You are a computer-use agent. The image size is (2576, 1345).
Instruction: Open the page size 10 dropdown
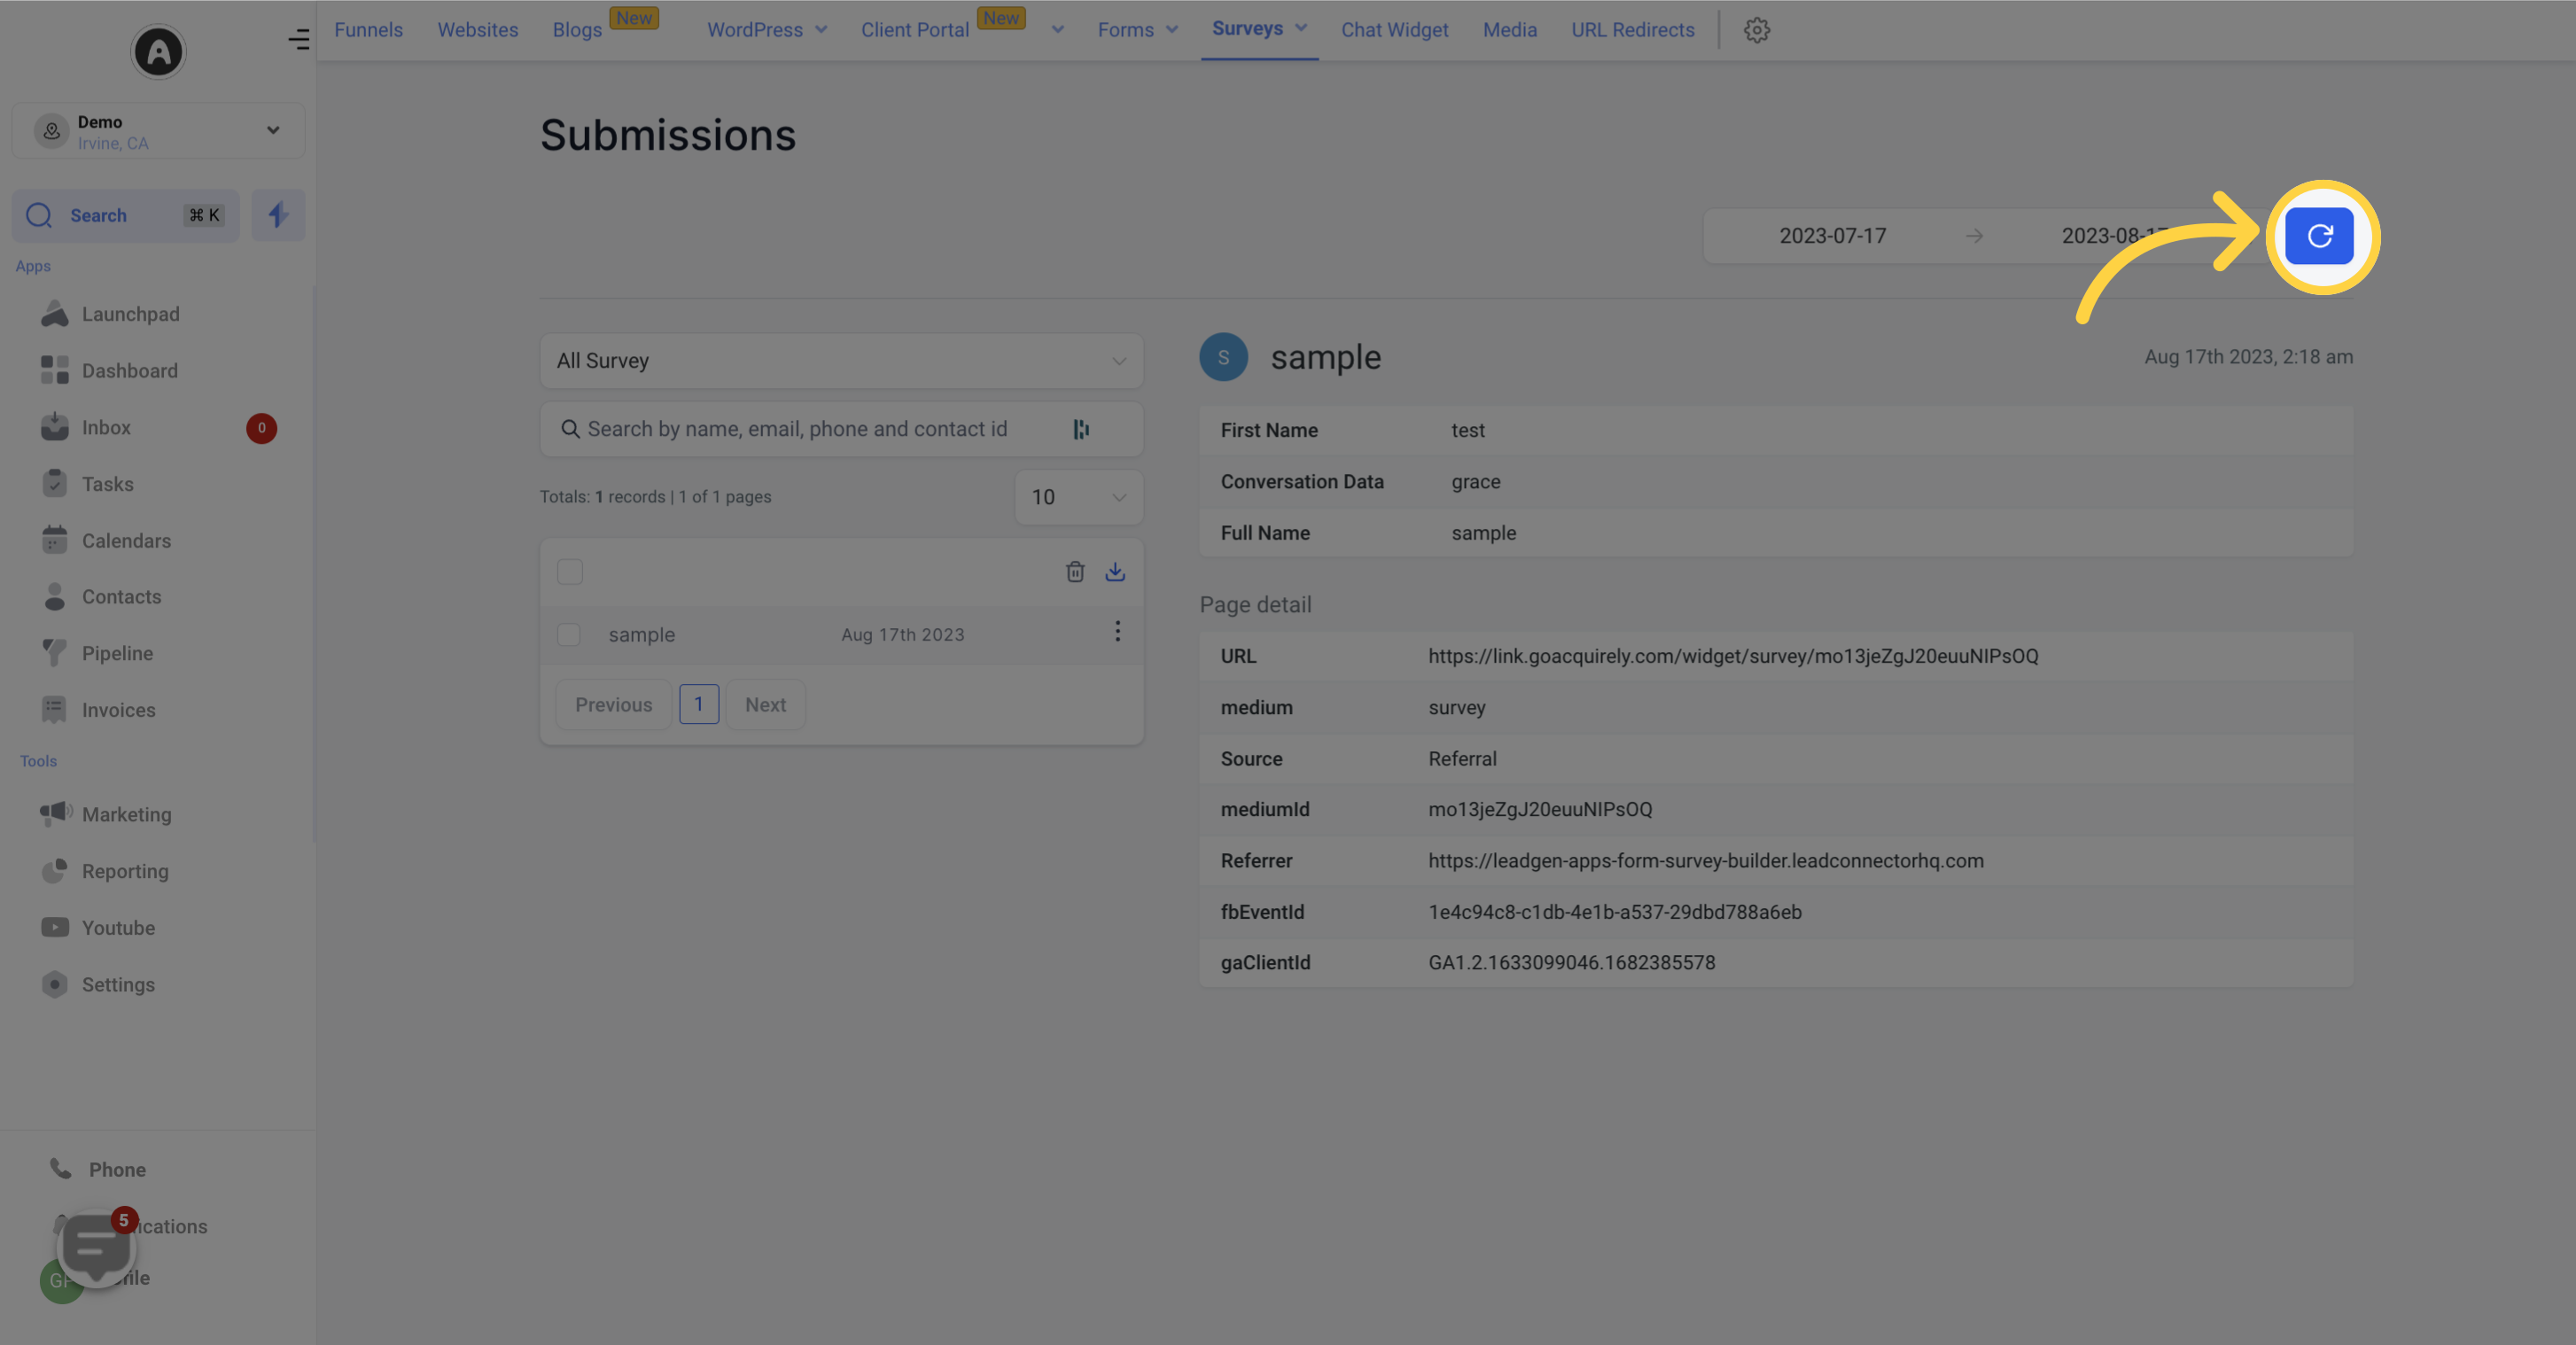coord(1078,497)
